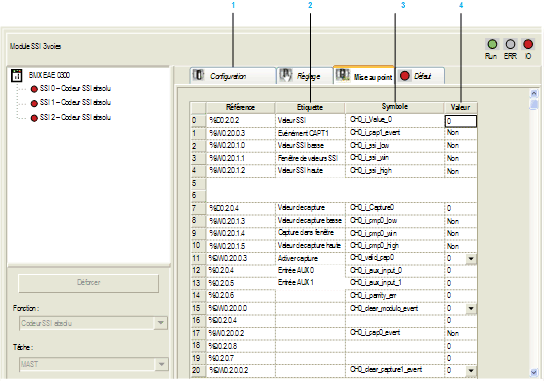Click the BMX EAE 0300 module icon

coord(16,75)
